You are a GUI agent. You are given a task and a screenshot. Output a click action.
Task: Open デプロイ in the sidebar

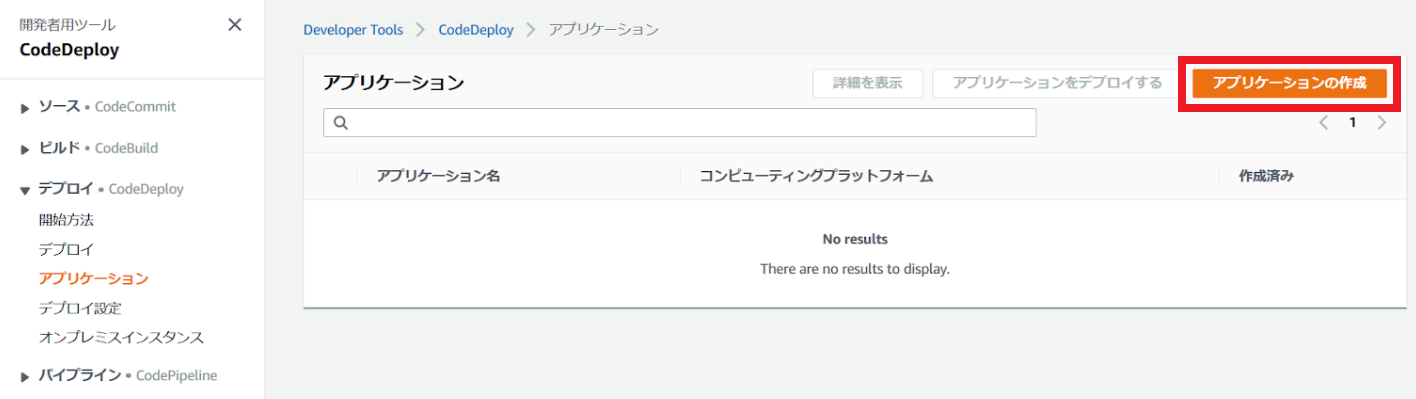pyautogui.click(x=66, y=249)
